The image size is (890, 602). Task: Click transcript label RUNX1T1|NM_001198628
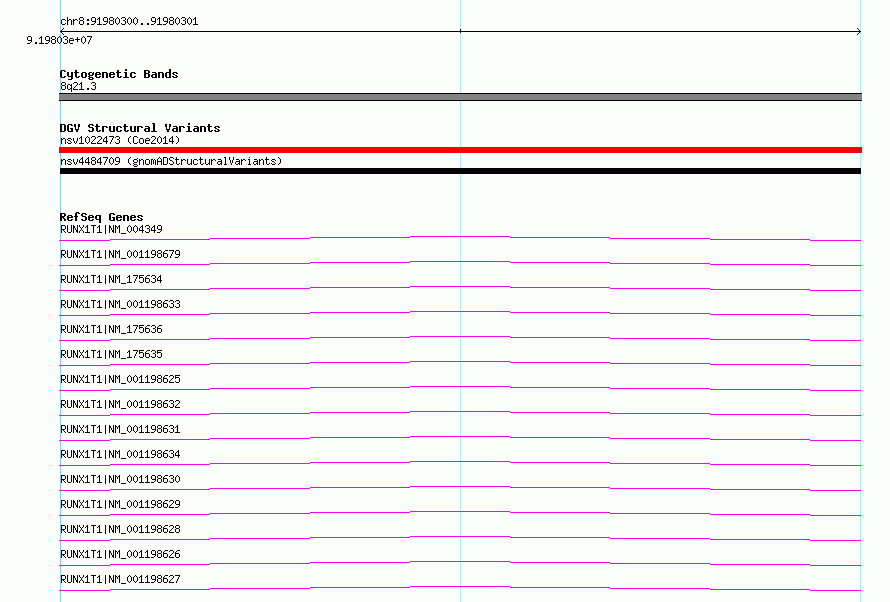click(x=120, y=529)
